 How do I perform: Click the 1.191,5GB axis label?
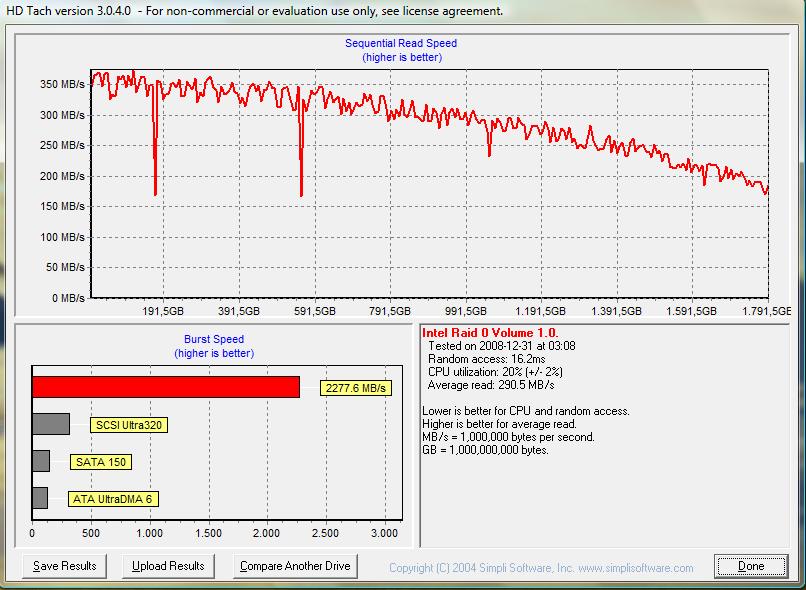(x=541, y=311)
